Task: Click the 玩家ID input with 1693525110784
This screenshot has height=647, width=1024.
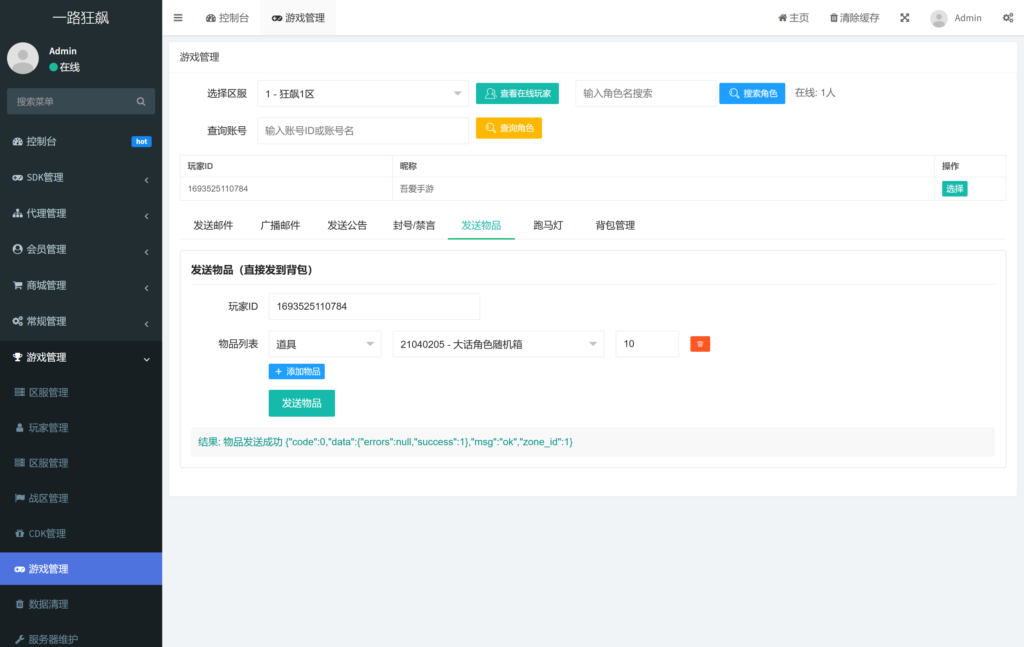Action: click(374, 306)
